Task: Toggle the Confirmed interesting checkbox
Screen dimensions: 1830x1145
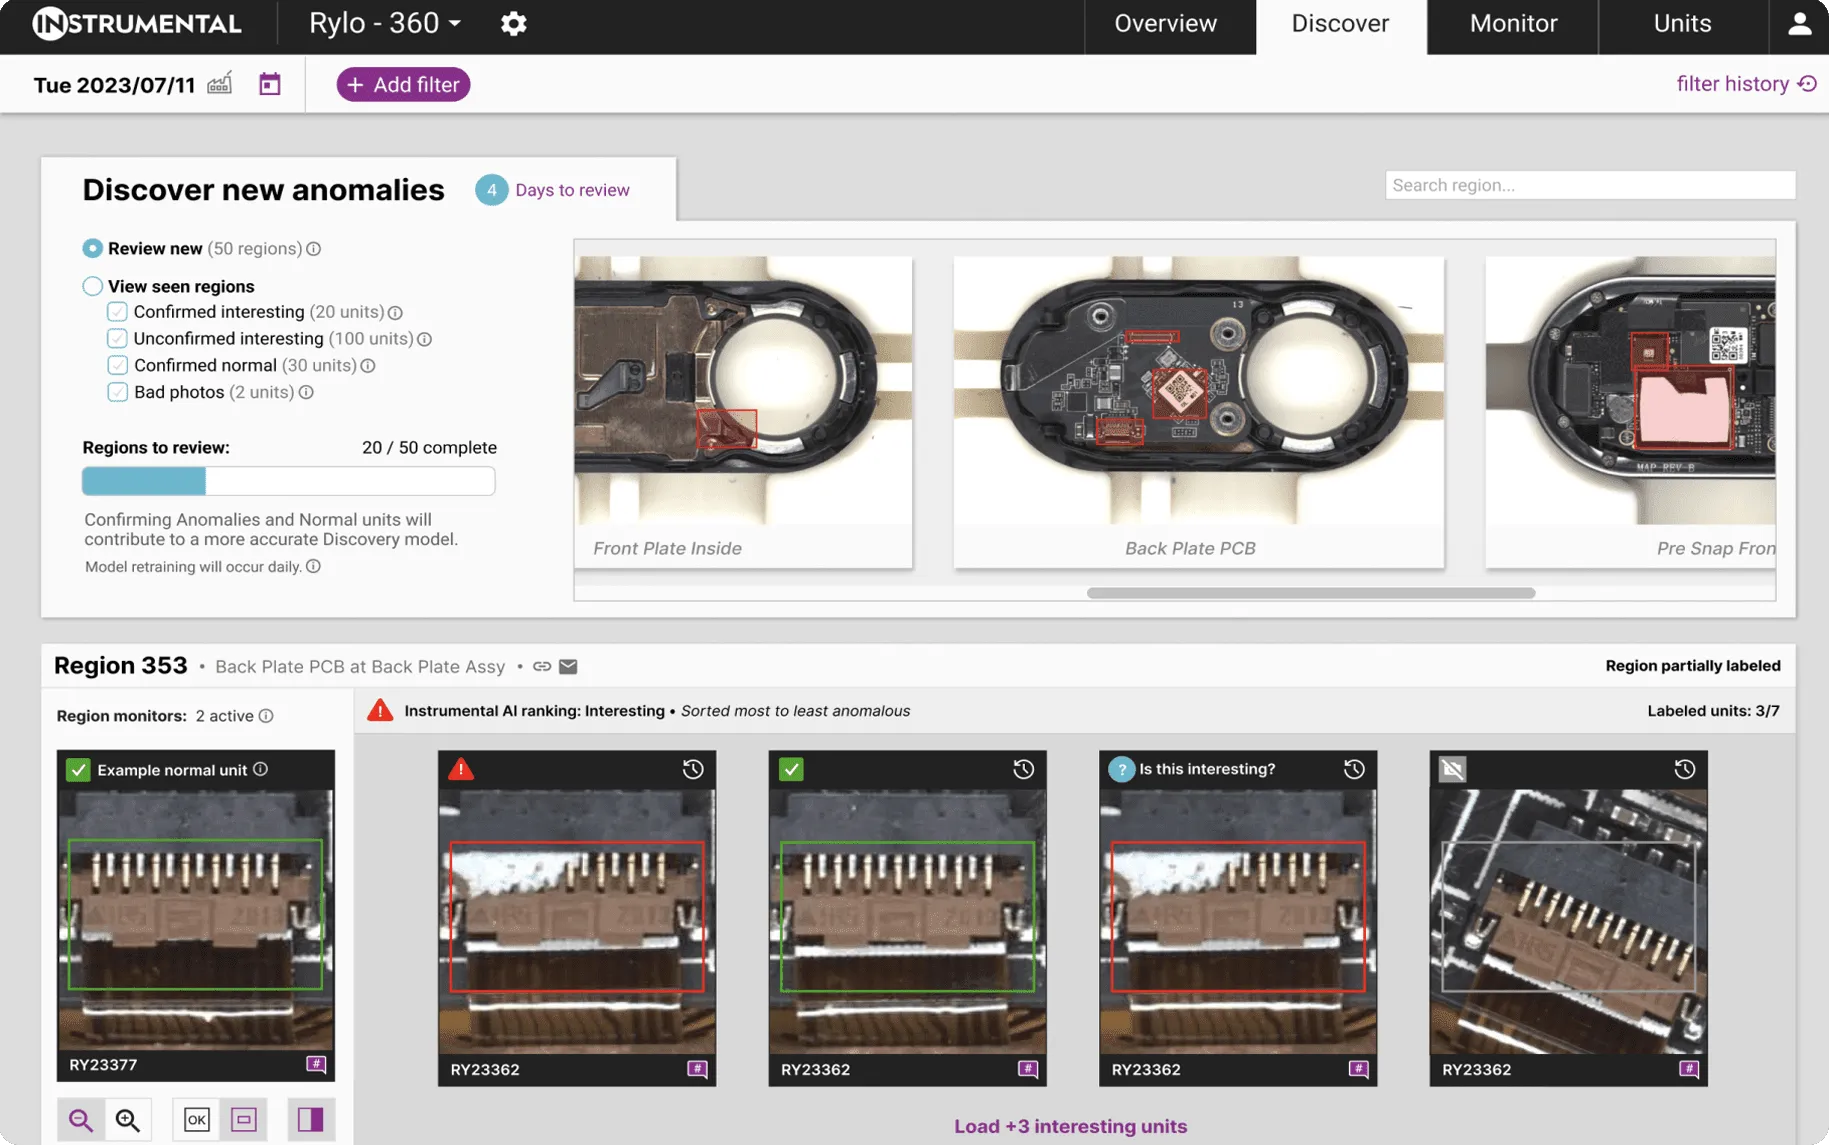Action: 118,312
